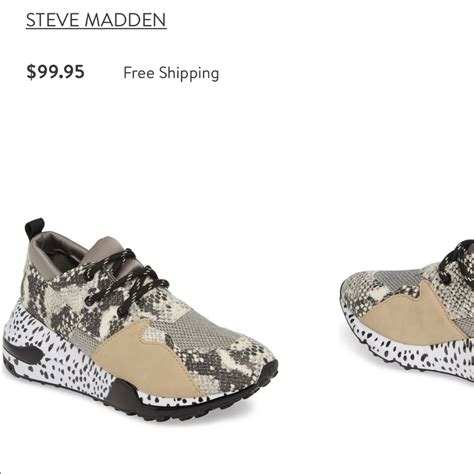Click the black laces on the left sneaker

[x=127, y=280]
